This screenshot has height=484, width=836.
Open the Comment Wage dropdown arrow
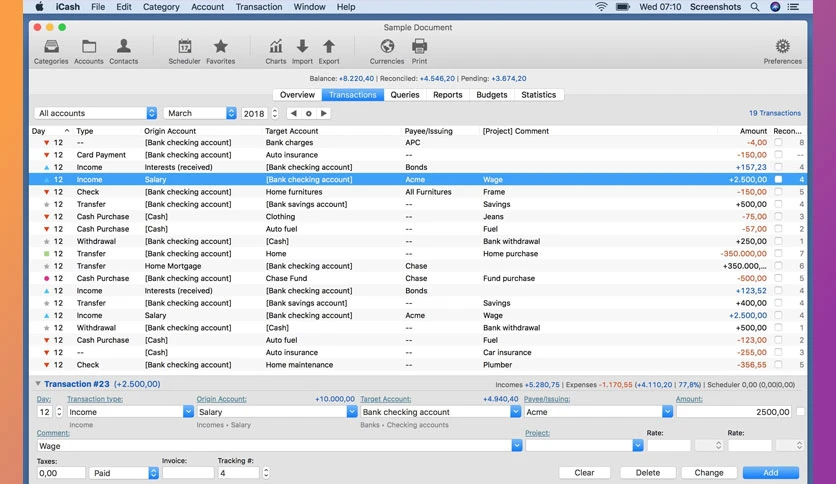point(517,446)
